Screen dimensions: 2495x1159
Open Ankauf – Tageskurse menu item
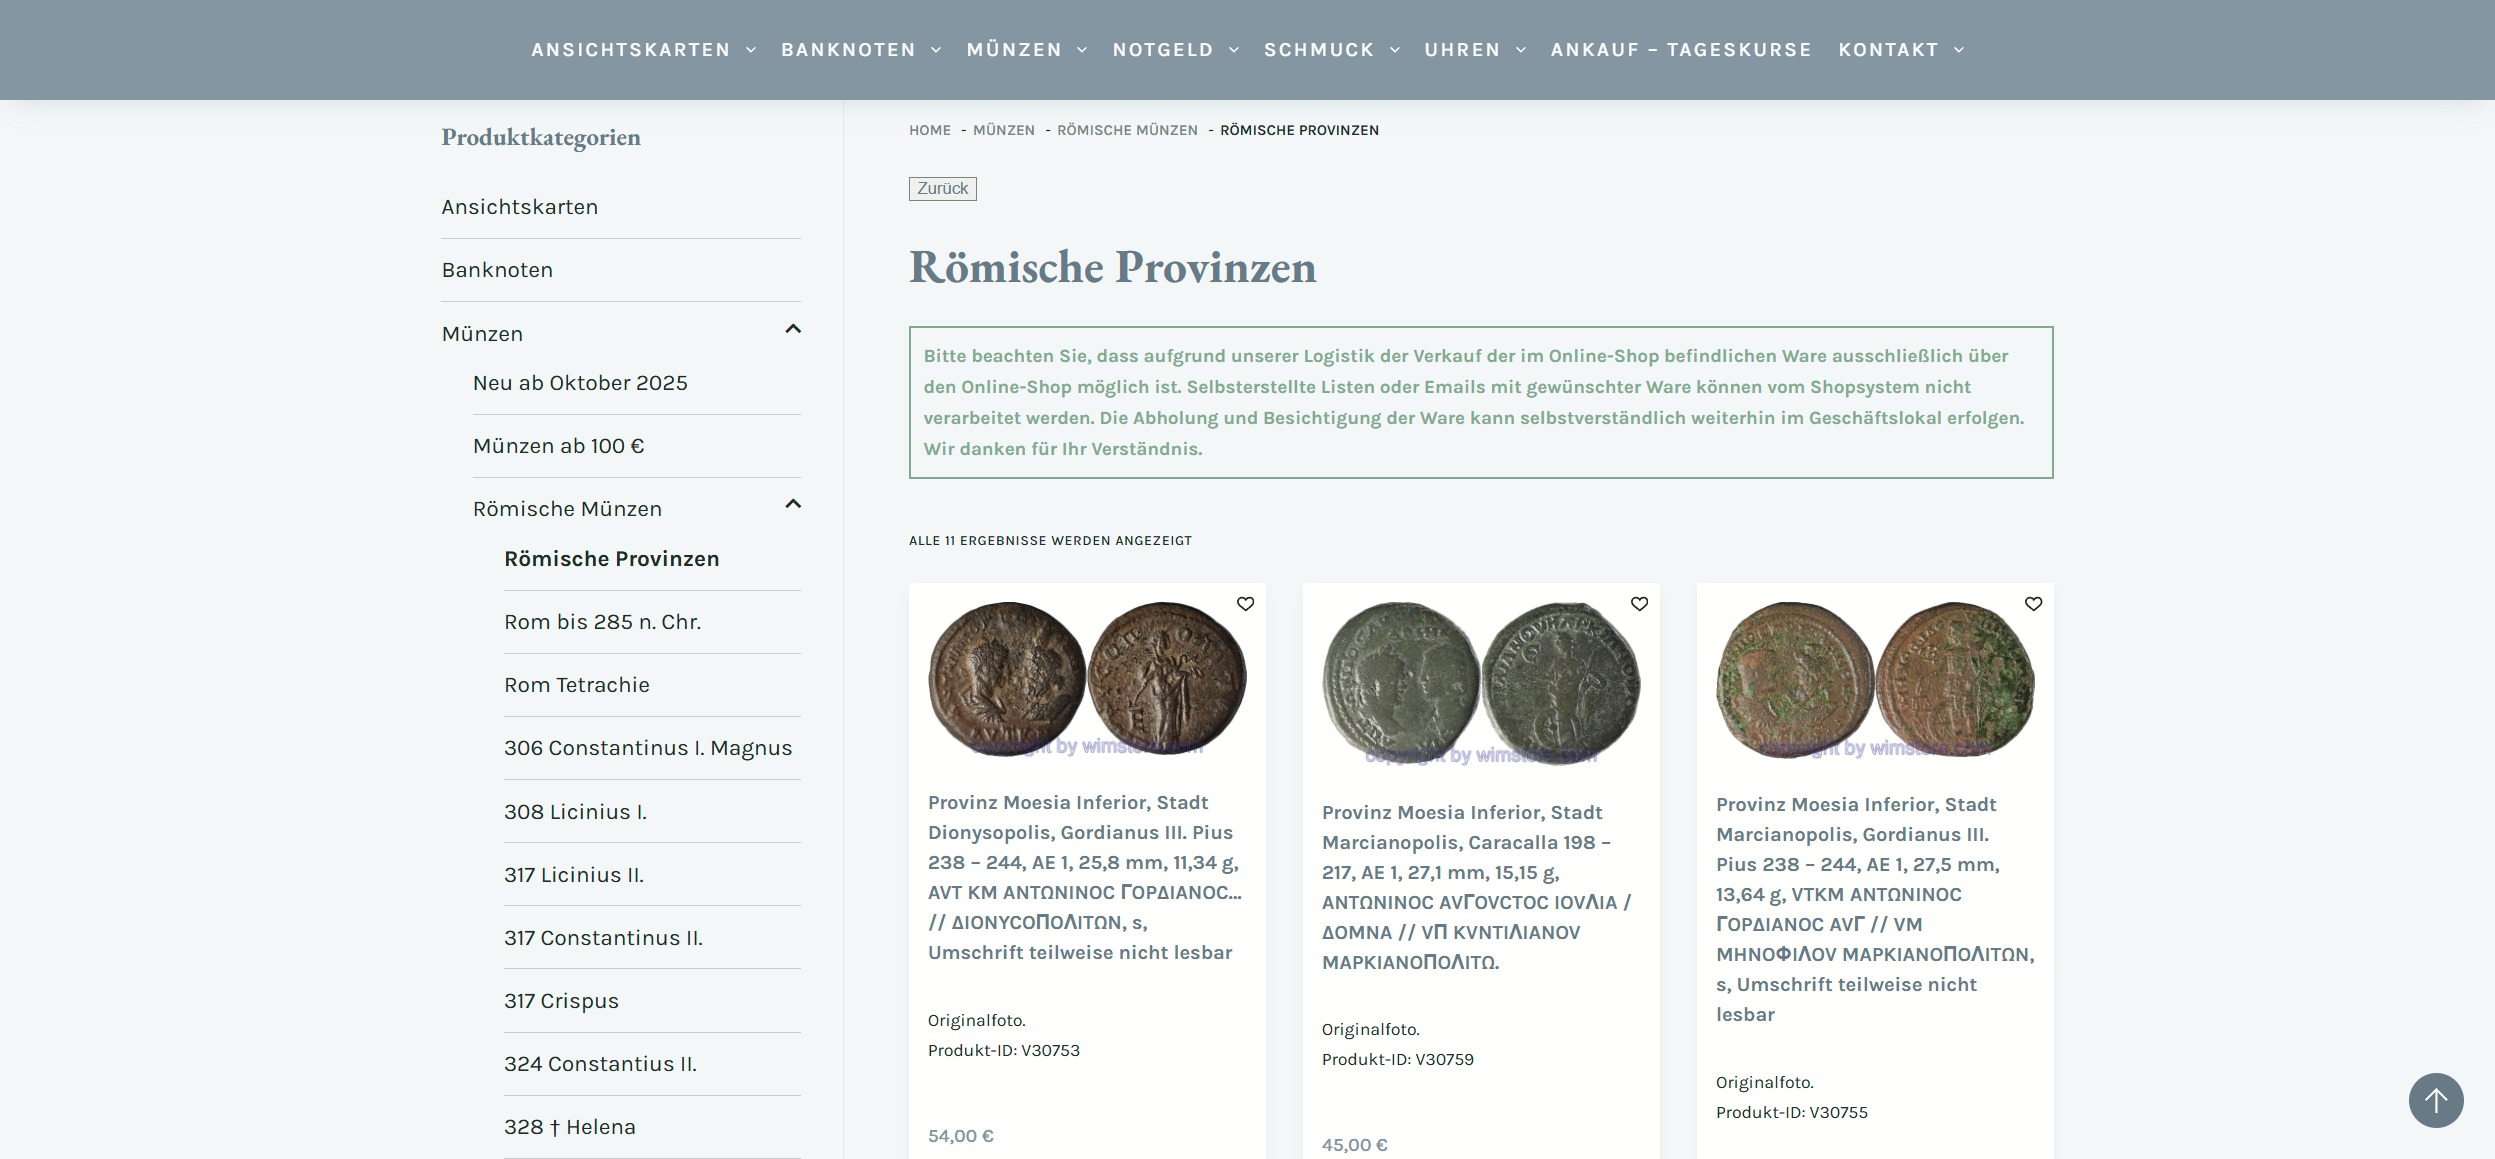(x=1680, y=50)
